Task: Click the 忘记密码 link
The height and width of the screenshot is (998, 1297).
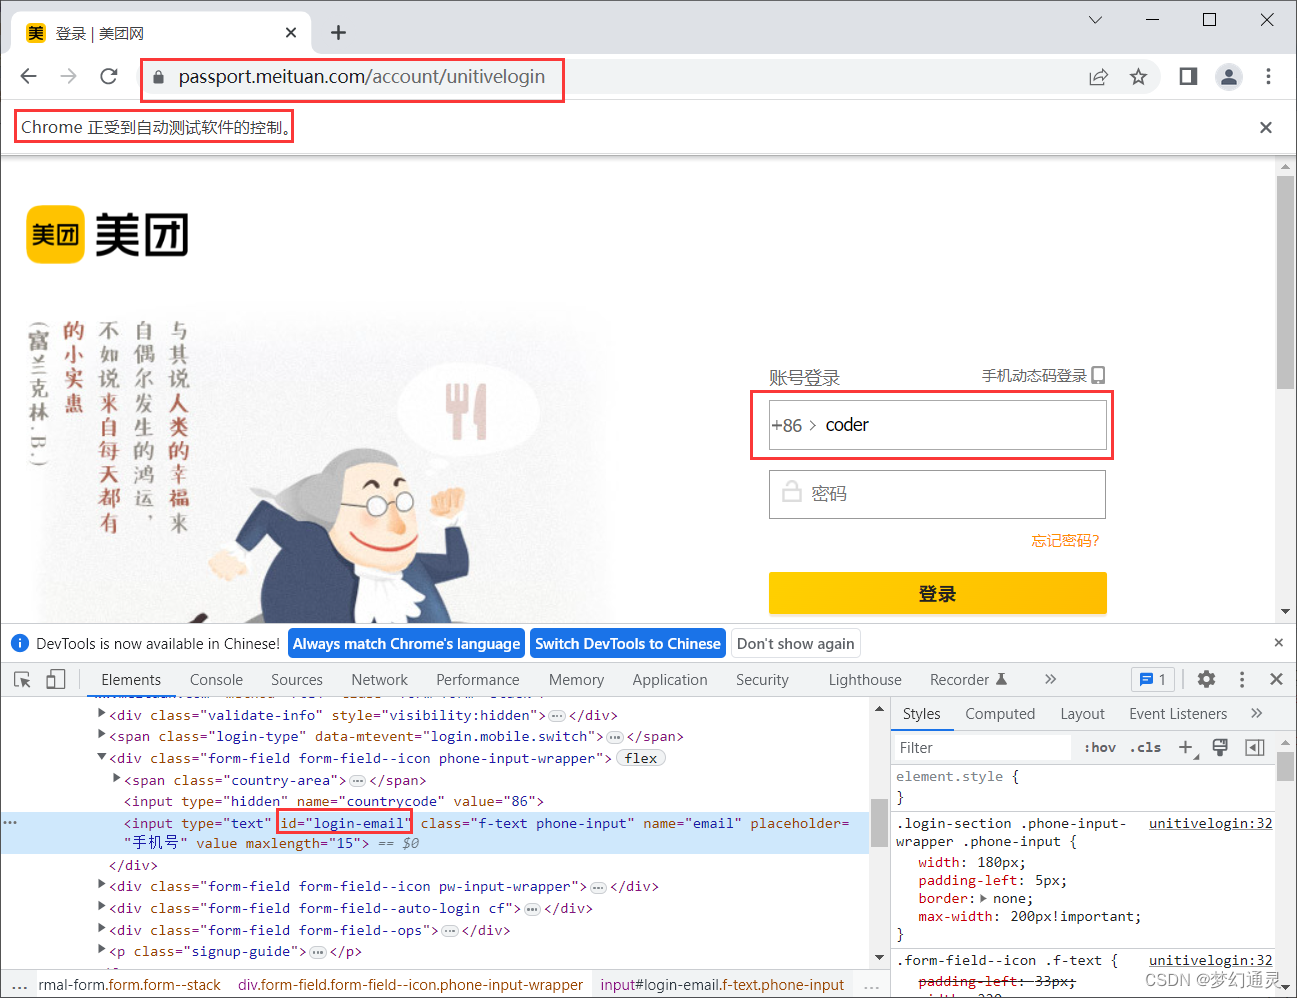Action: (x=1065, y=540)
